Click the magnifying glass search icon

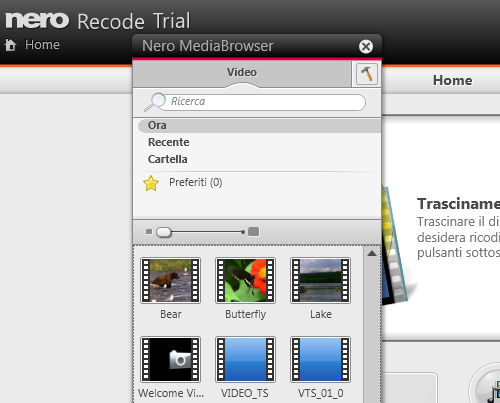(x=154, y=102)
